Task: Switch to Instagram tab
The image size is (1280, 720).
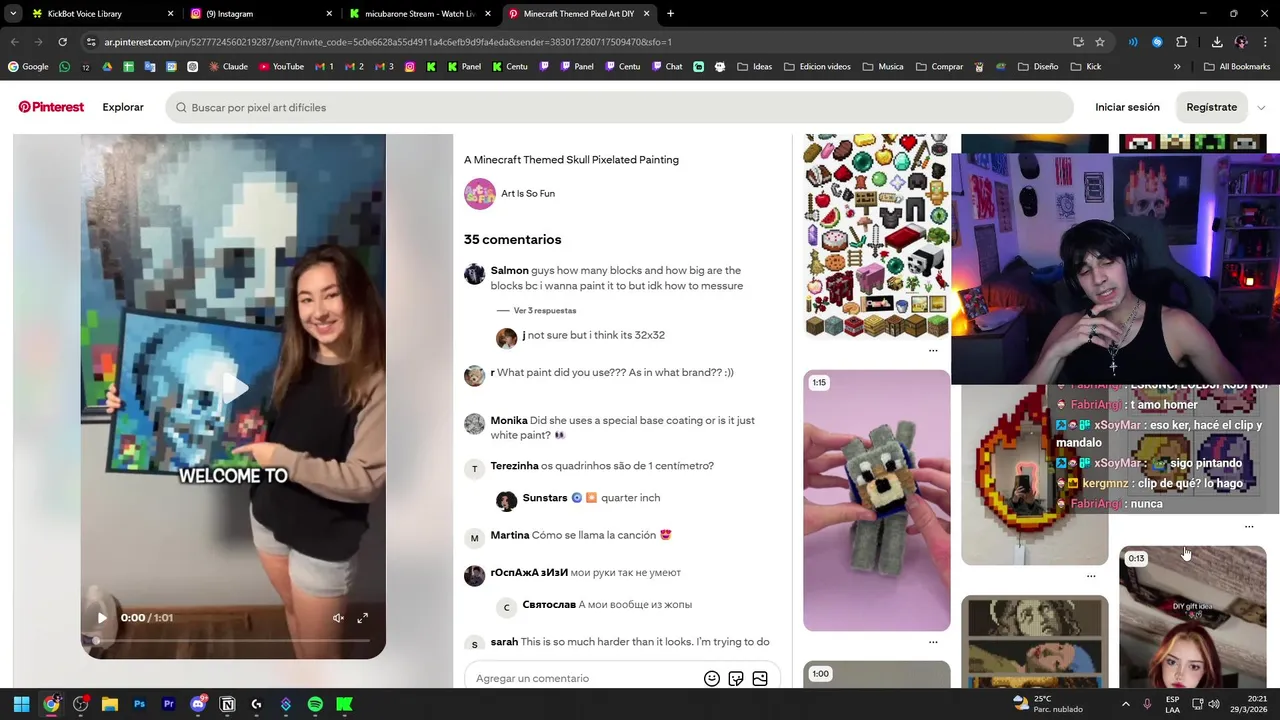Action: click(260, 14)
